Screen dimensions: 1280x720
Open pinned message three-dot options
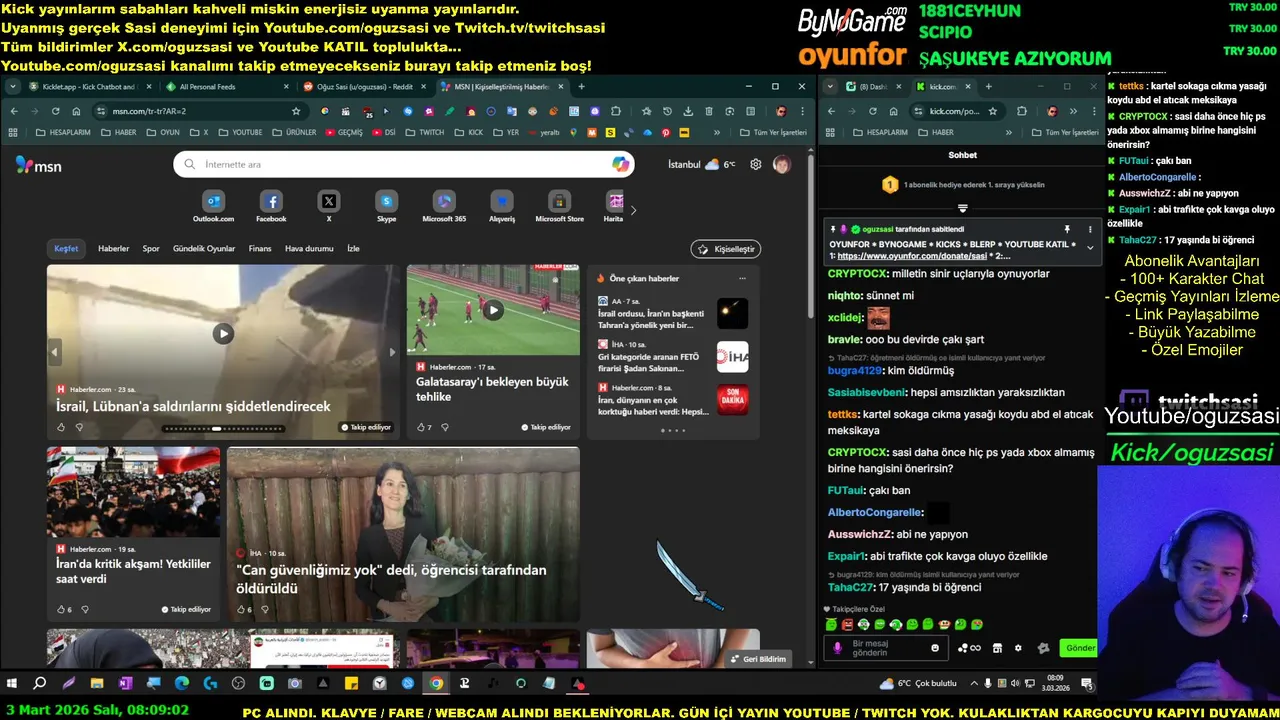1090,229
